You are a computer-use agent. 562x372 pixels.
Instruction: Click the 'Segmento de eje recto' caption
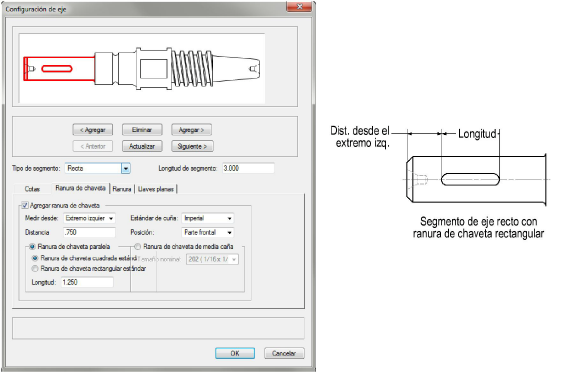click(478, 227)
